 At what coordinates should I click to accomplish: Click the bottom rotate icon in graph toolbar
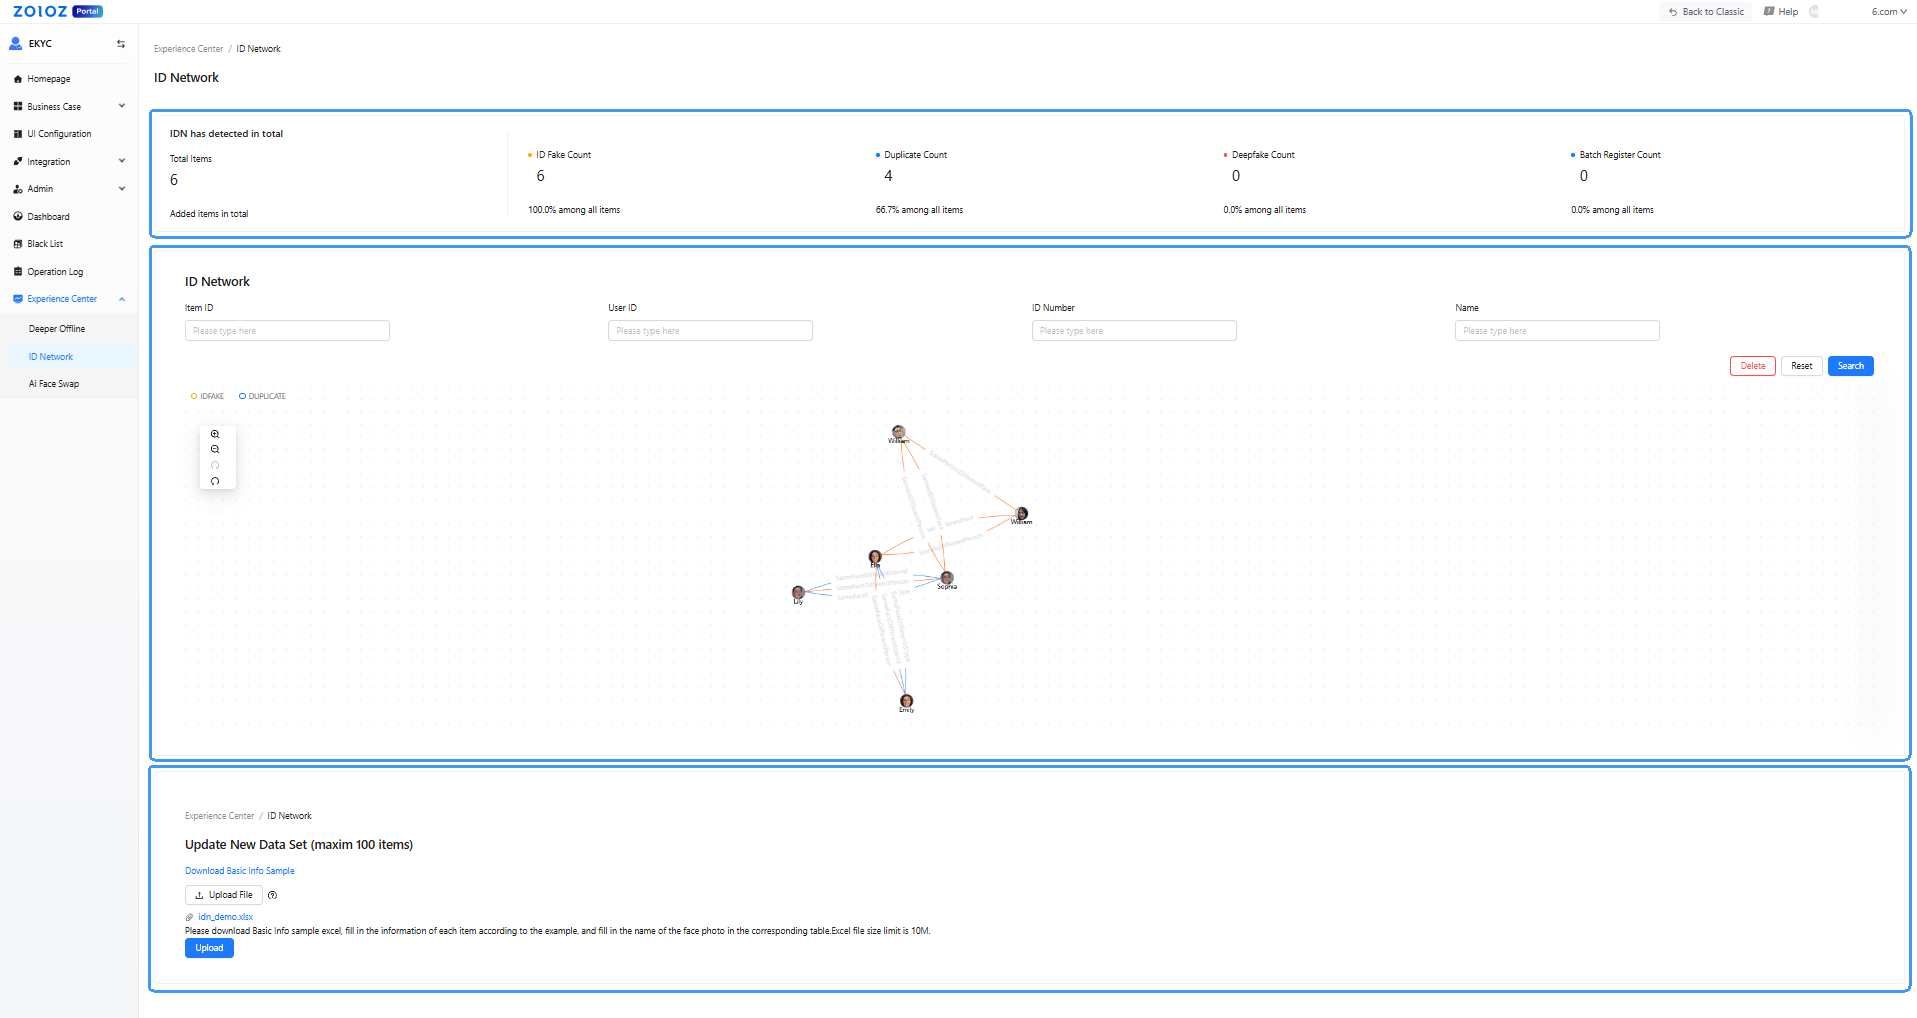(x=215, y=481)
